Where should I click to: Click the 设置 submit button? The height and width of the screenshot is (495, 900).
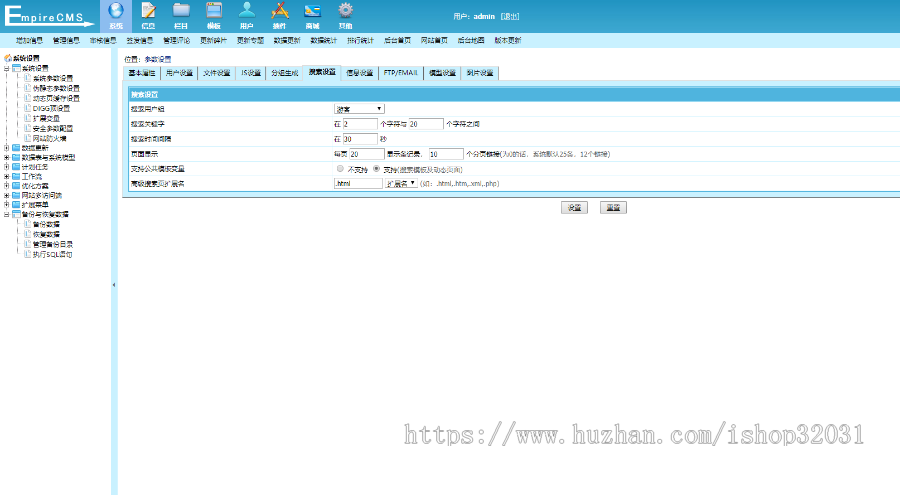pyautogui.click(x=575, y=207)
